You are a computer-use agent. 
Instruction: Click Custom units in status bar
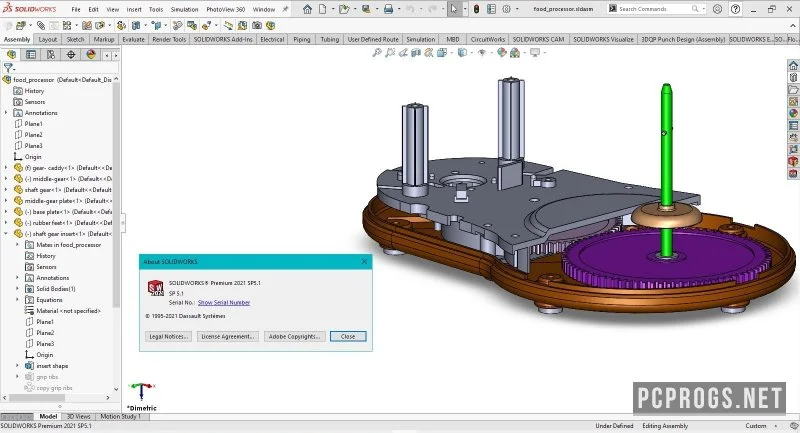pos(756,426)
